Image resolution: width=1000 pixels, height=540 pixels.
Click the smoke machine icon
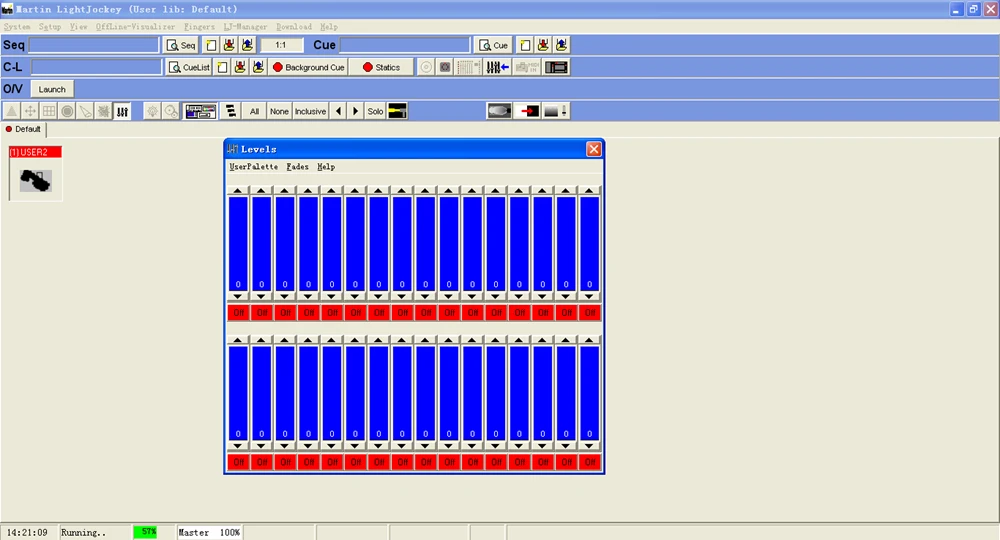click(499, 111)
